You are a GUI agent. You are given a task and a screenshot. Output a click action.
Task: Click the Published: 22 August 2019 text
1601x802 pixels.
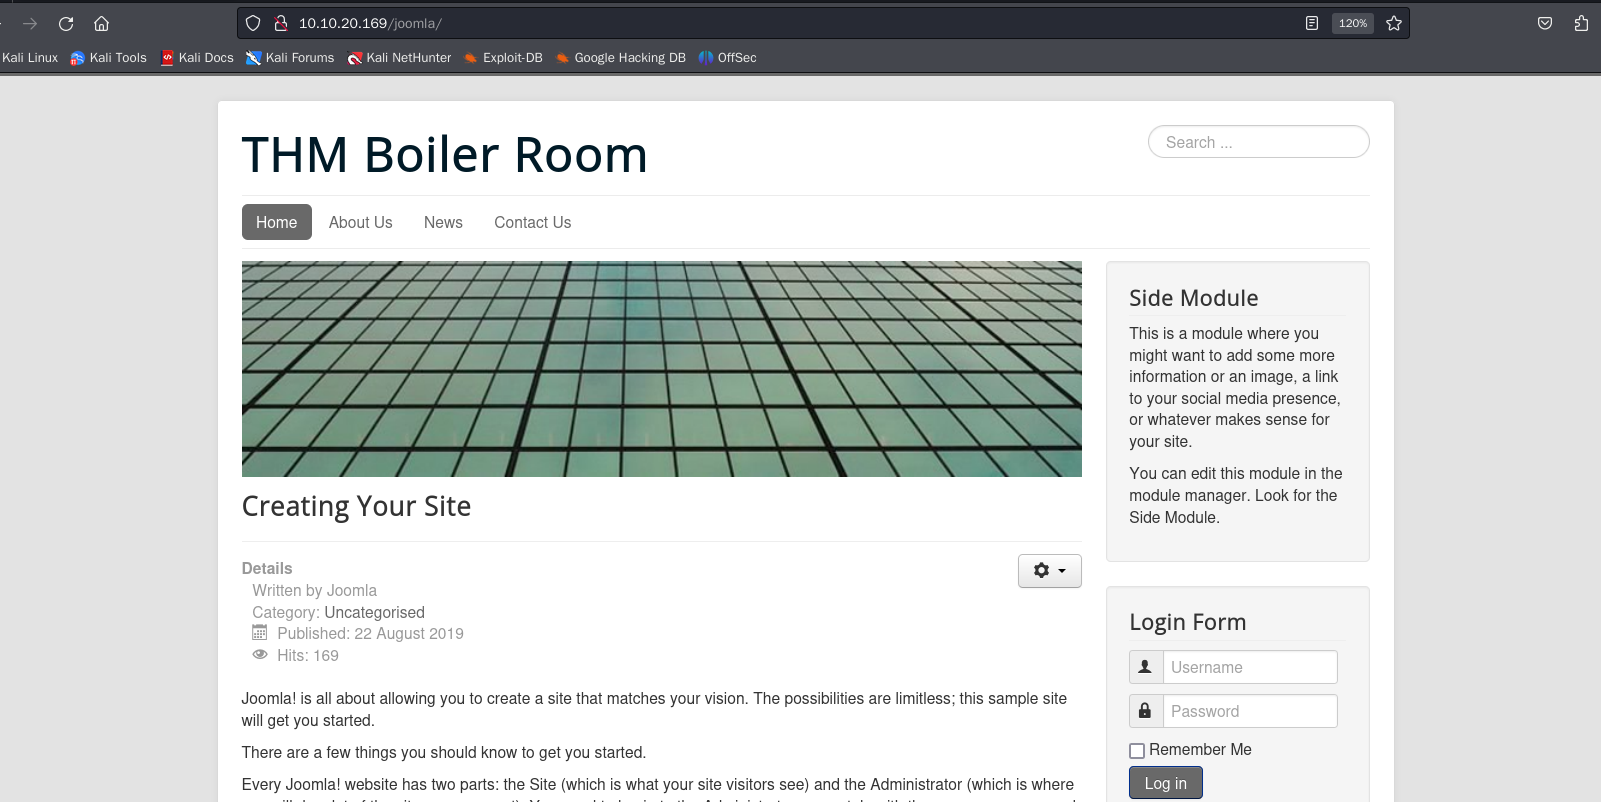370,634
